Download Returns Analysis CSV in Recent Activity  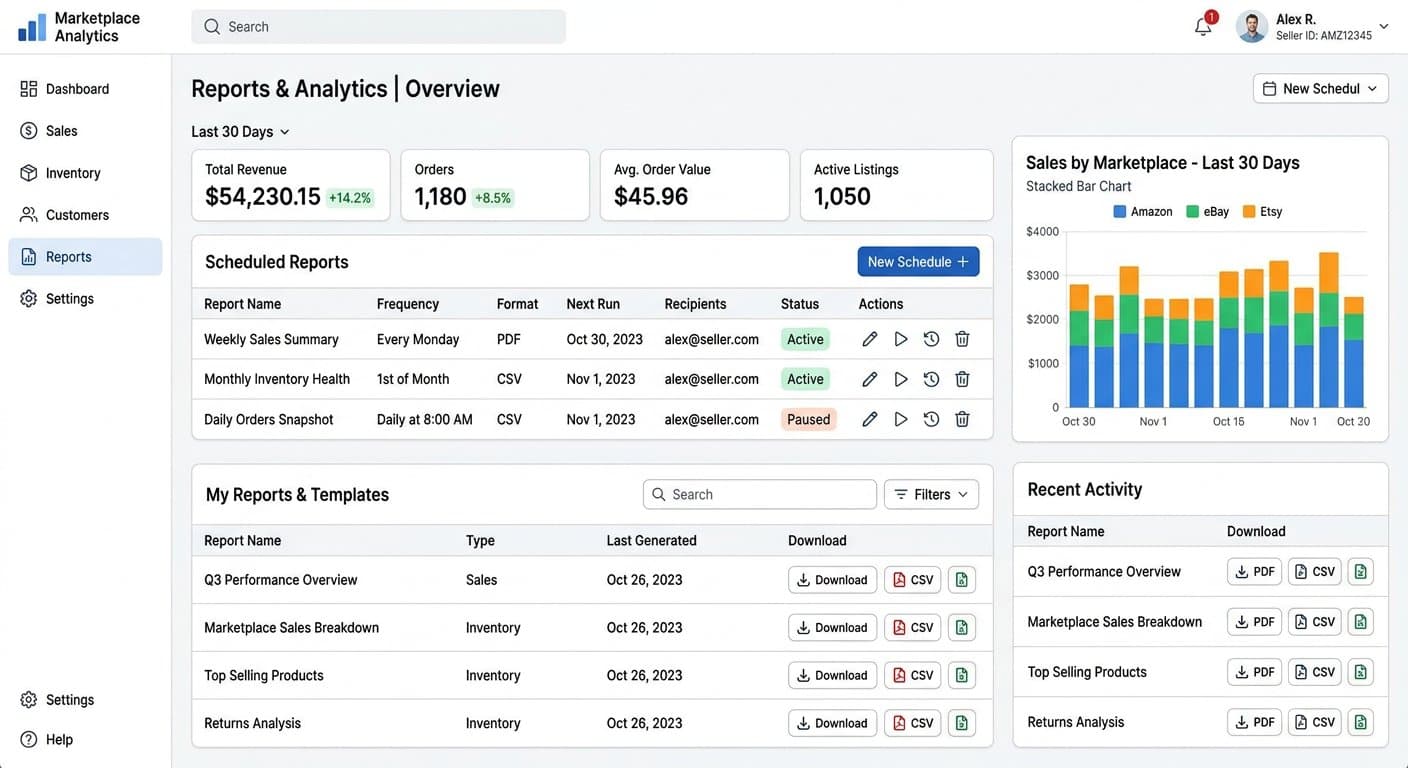coord(1314,722)
